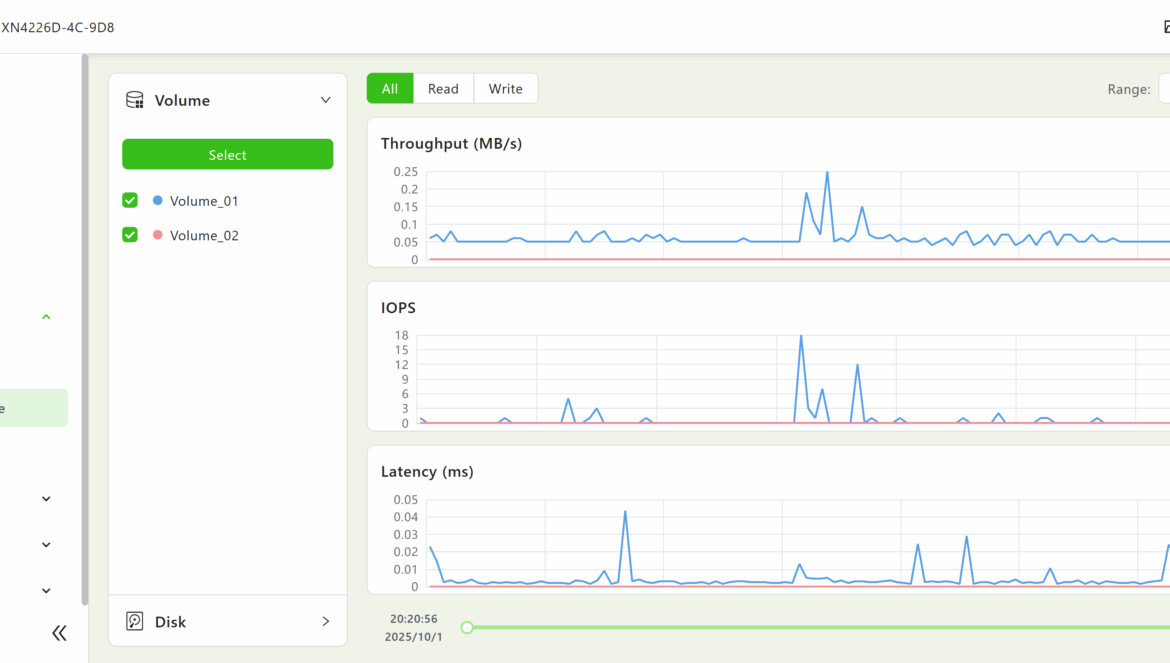Screen dimensions: 1170x663
Task: Click the timeline slider handle at 20:20:56
Action: pos(467,628)
